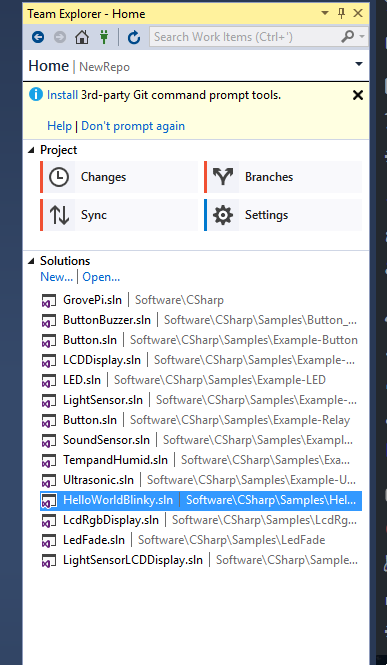
Task: Toggle the auto-hide pin icon
Action: click(x=341, y=13)
